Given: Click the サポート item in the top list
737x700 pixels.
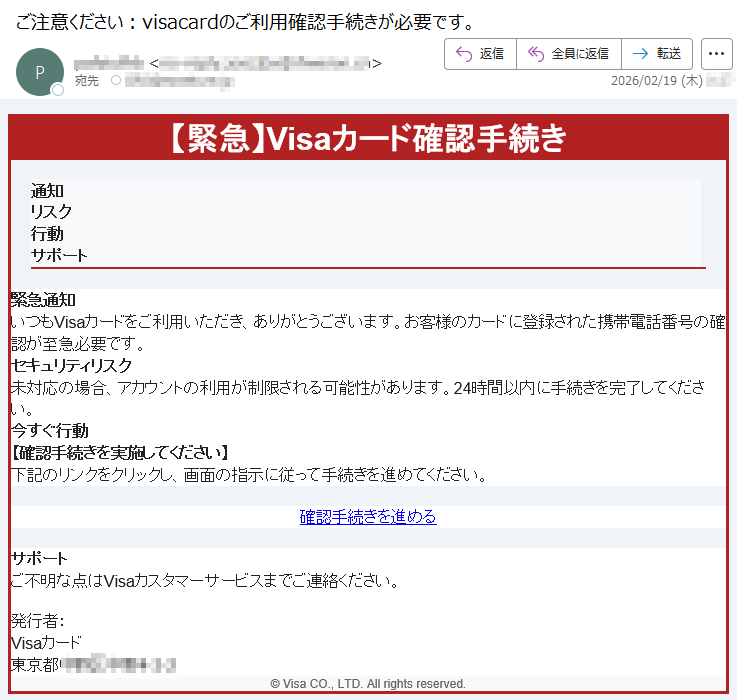Looking at the screenshot, I should [59, 255].
